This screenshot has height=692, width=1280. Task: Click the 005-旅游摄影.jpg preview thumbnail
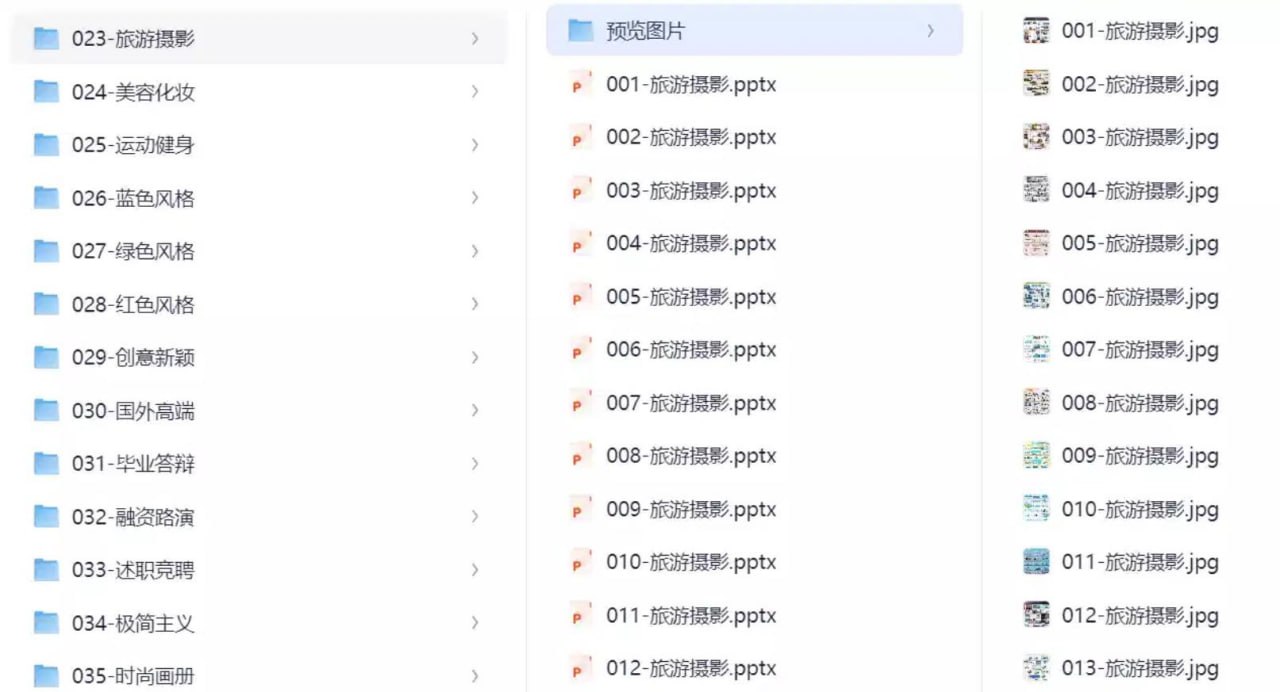tap(1037, 243)
